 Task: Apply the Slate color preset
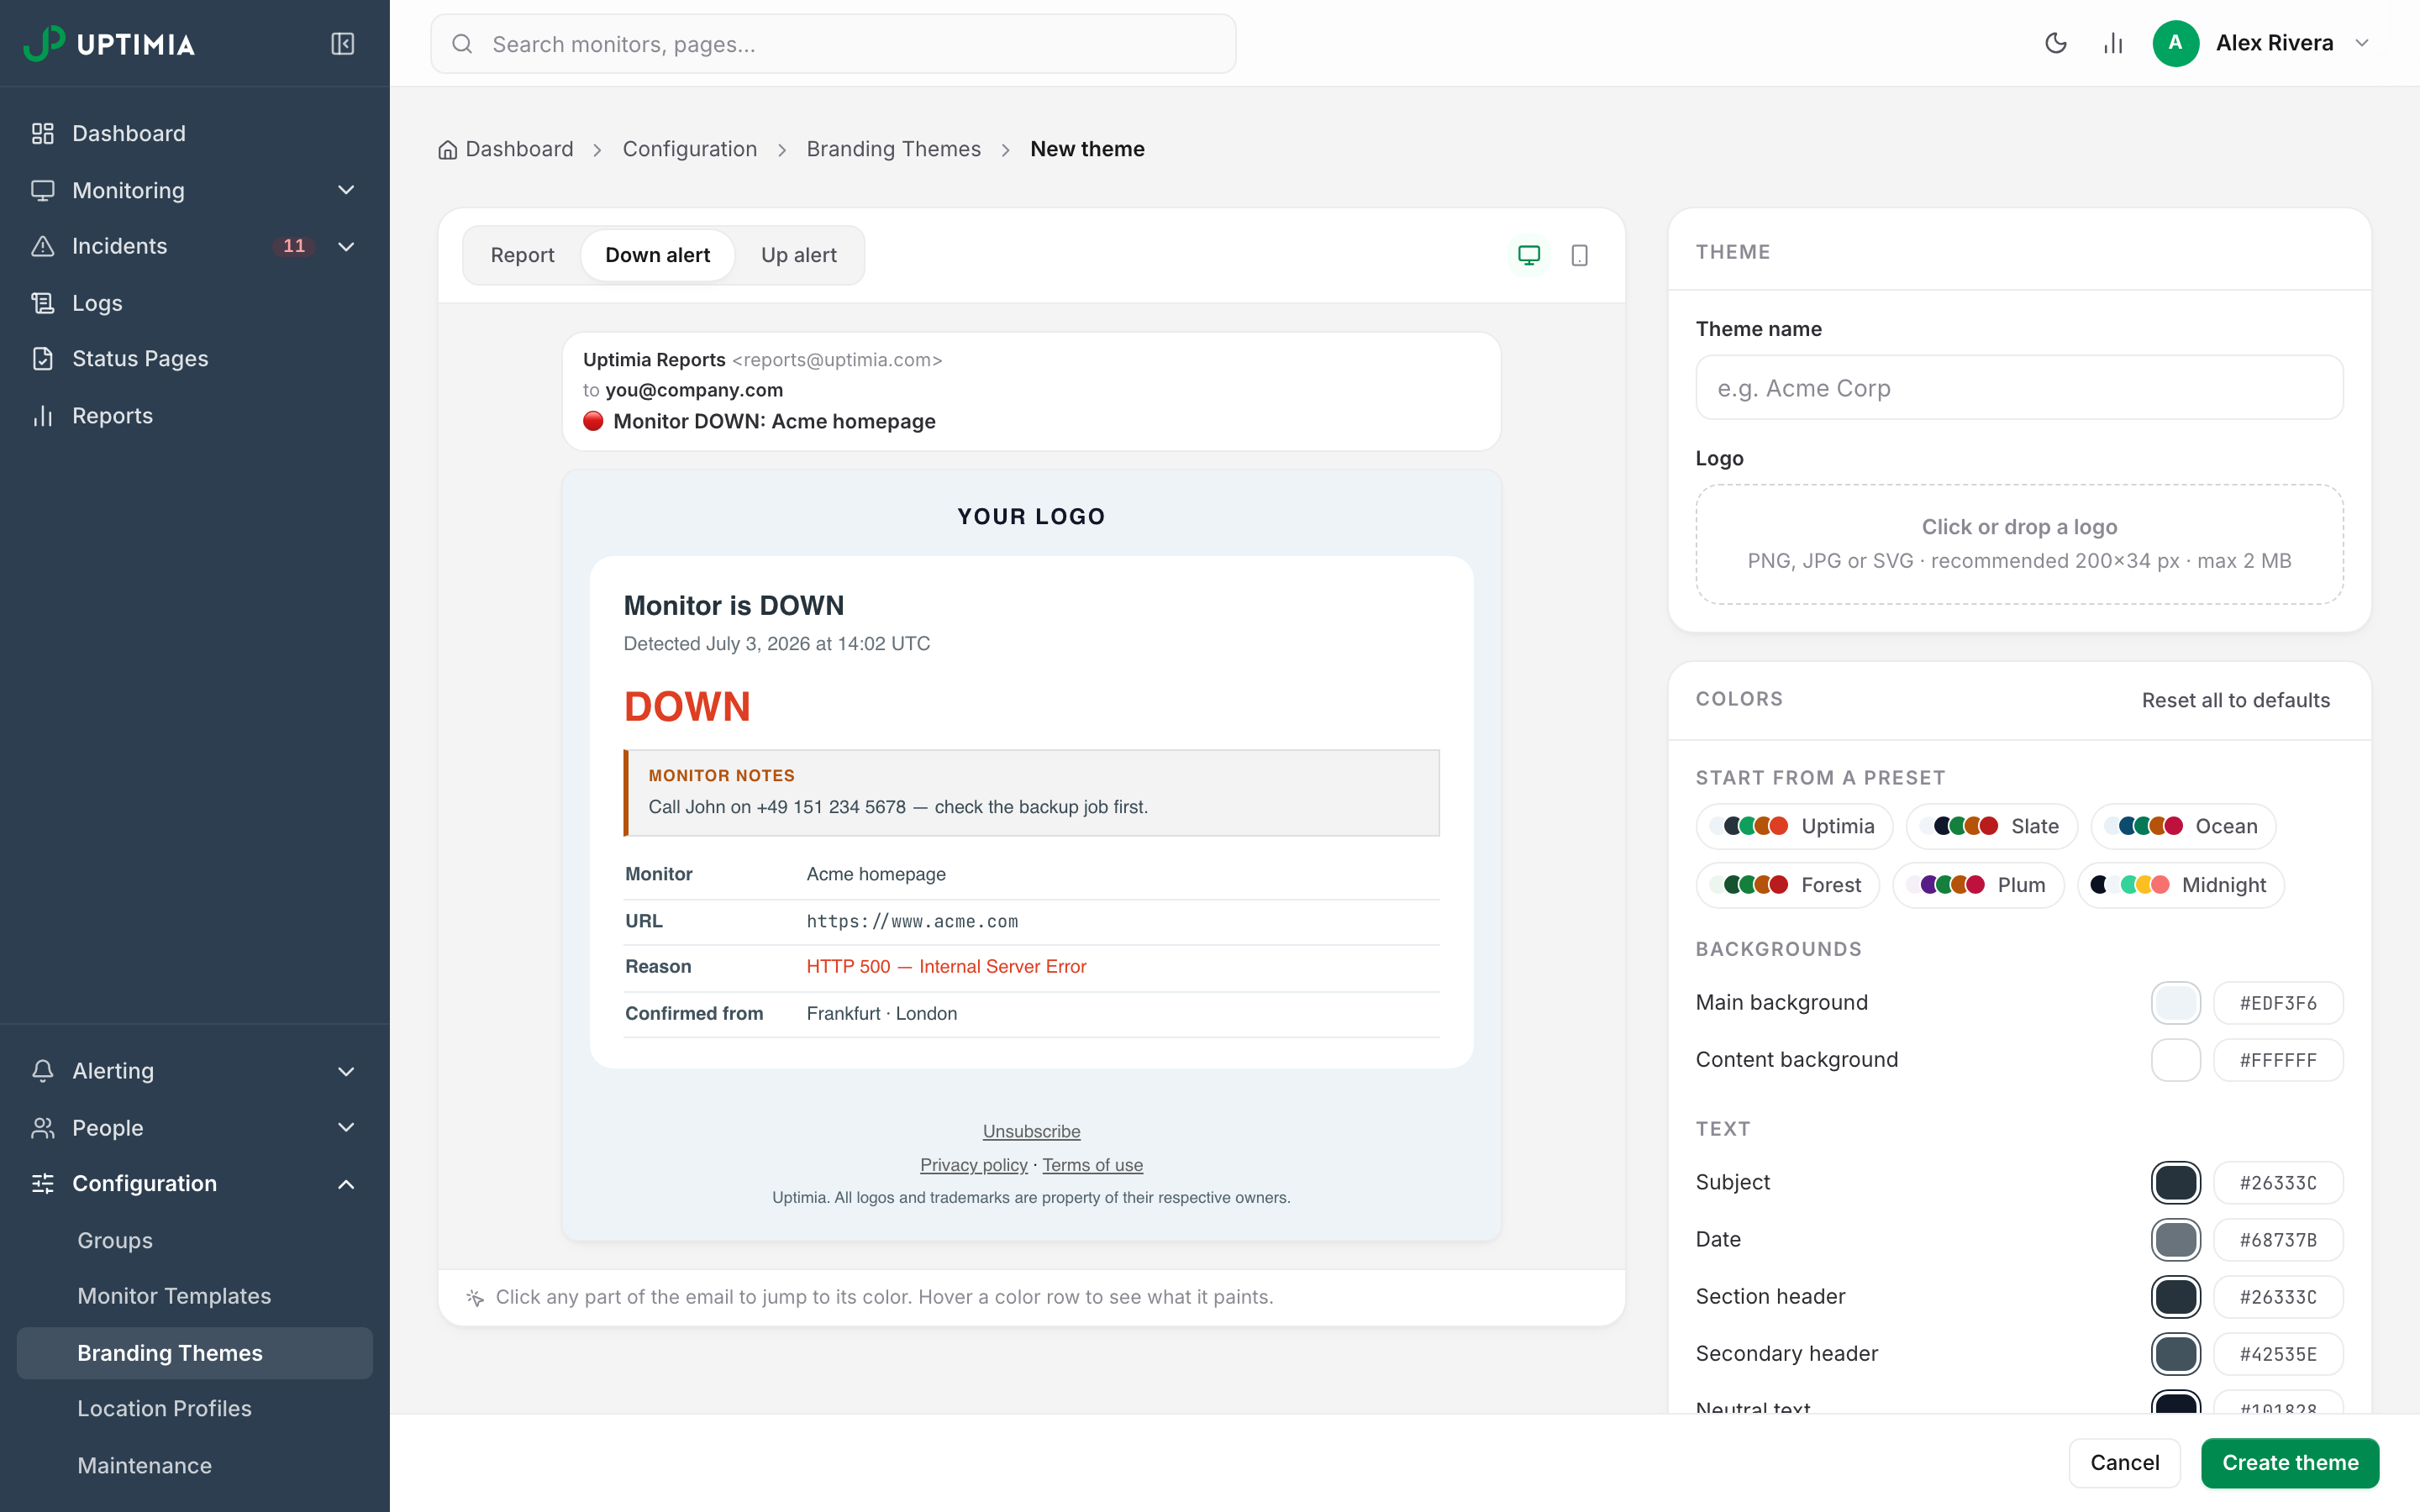[1991, 826]
